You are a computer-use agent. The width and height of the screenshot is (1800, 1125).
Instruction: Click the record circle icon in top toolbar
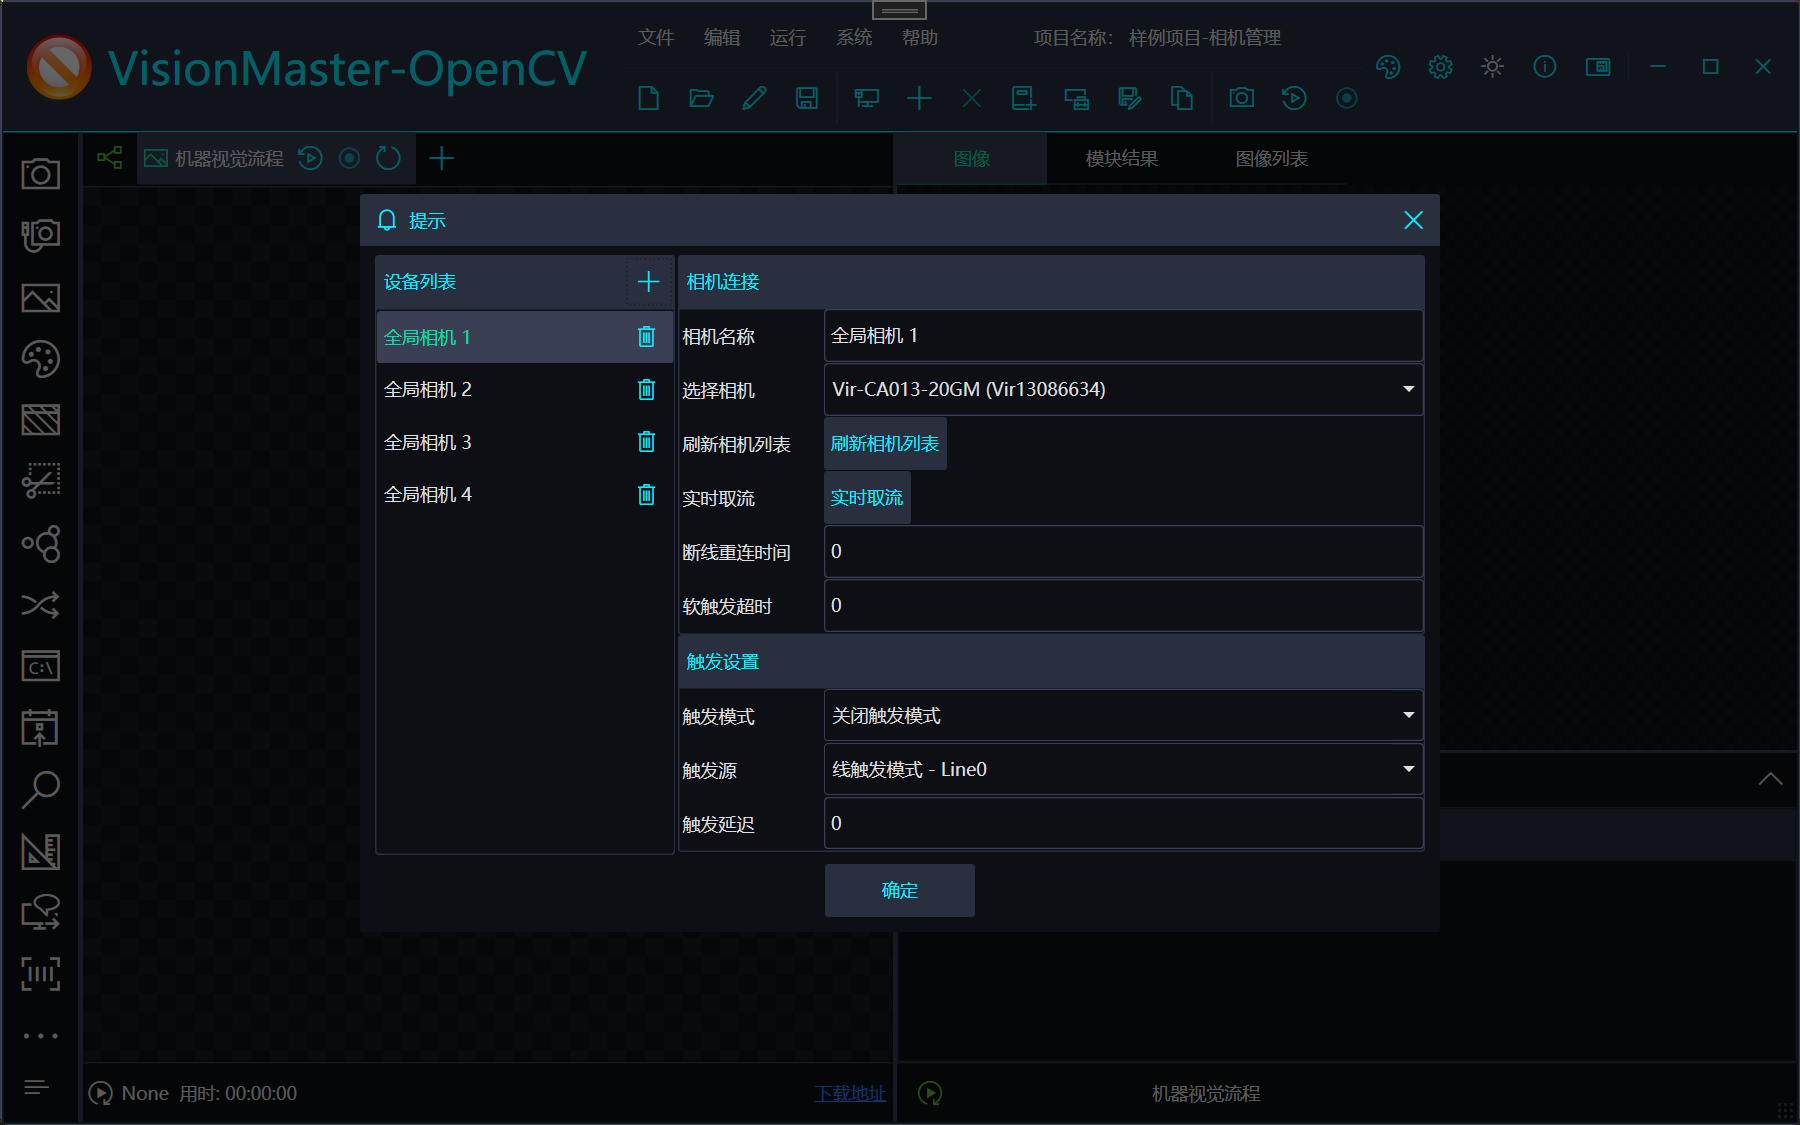(x=1347, y=98)
